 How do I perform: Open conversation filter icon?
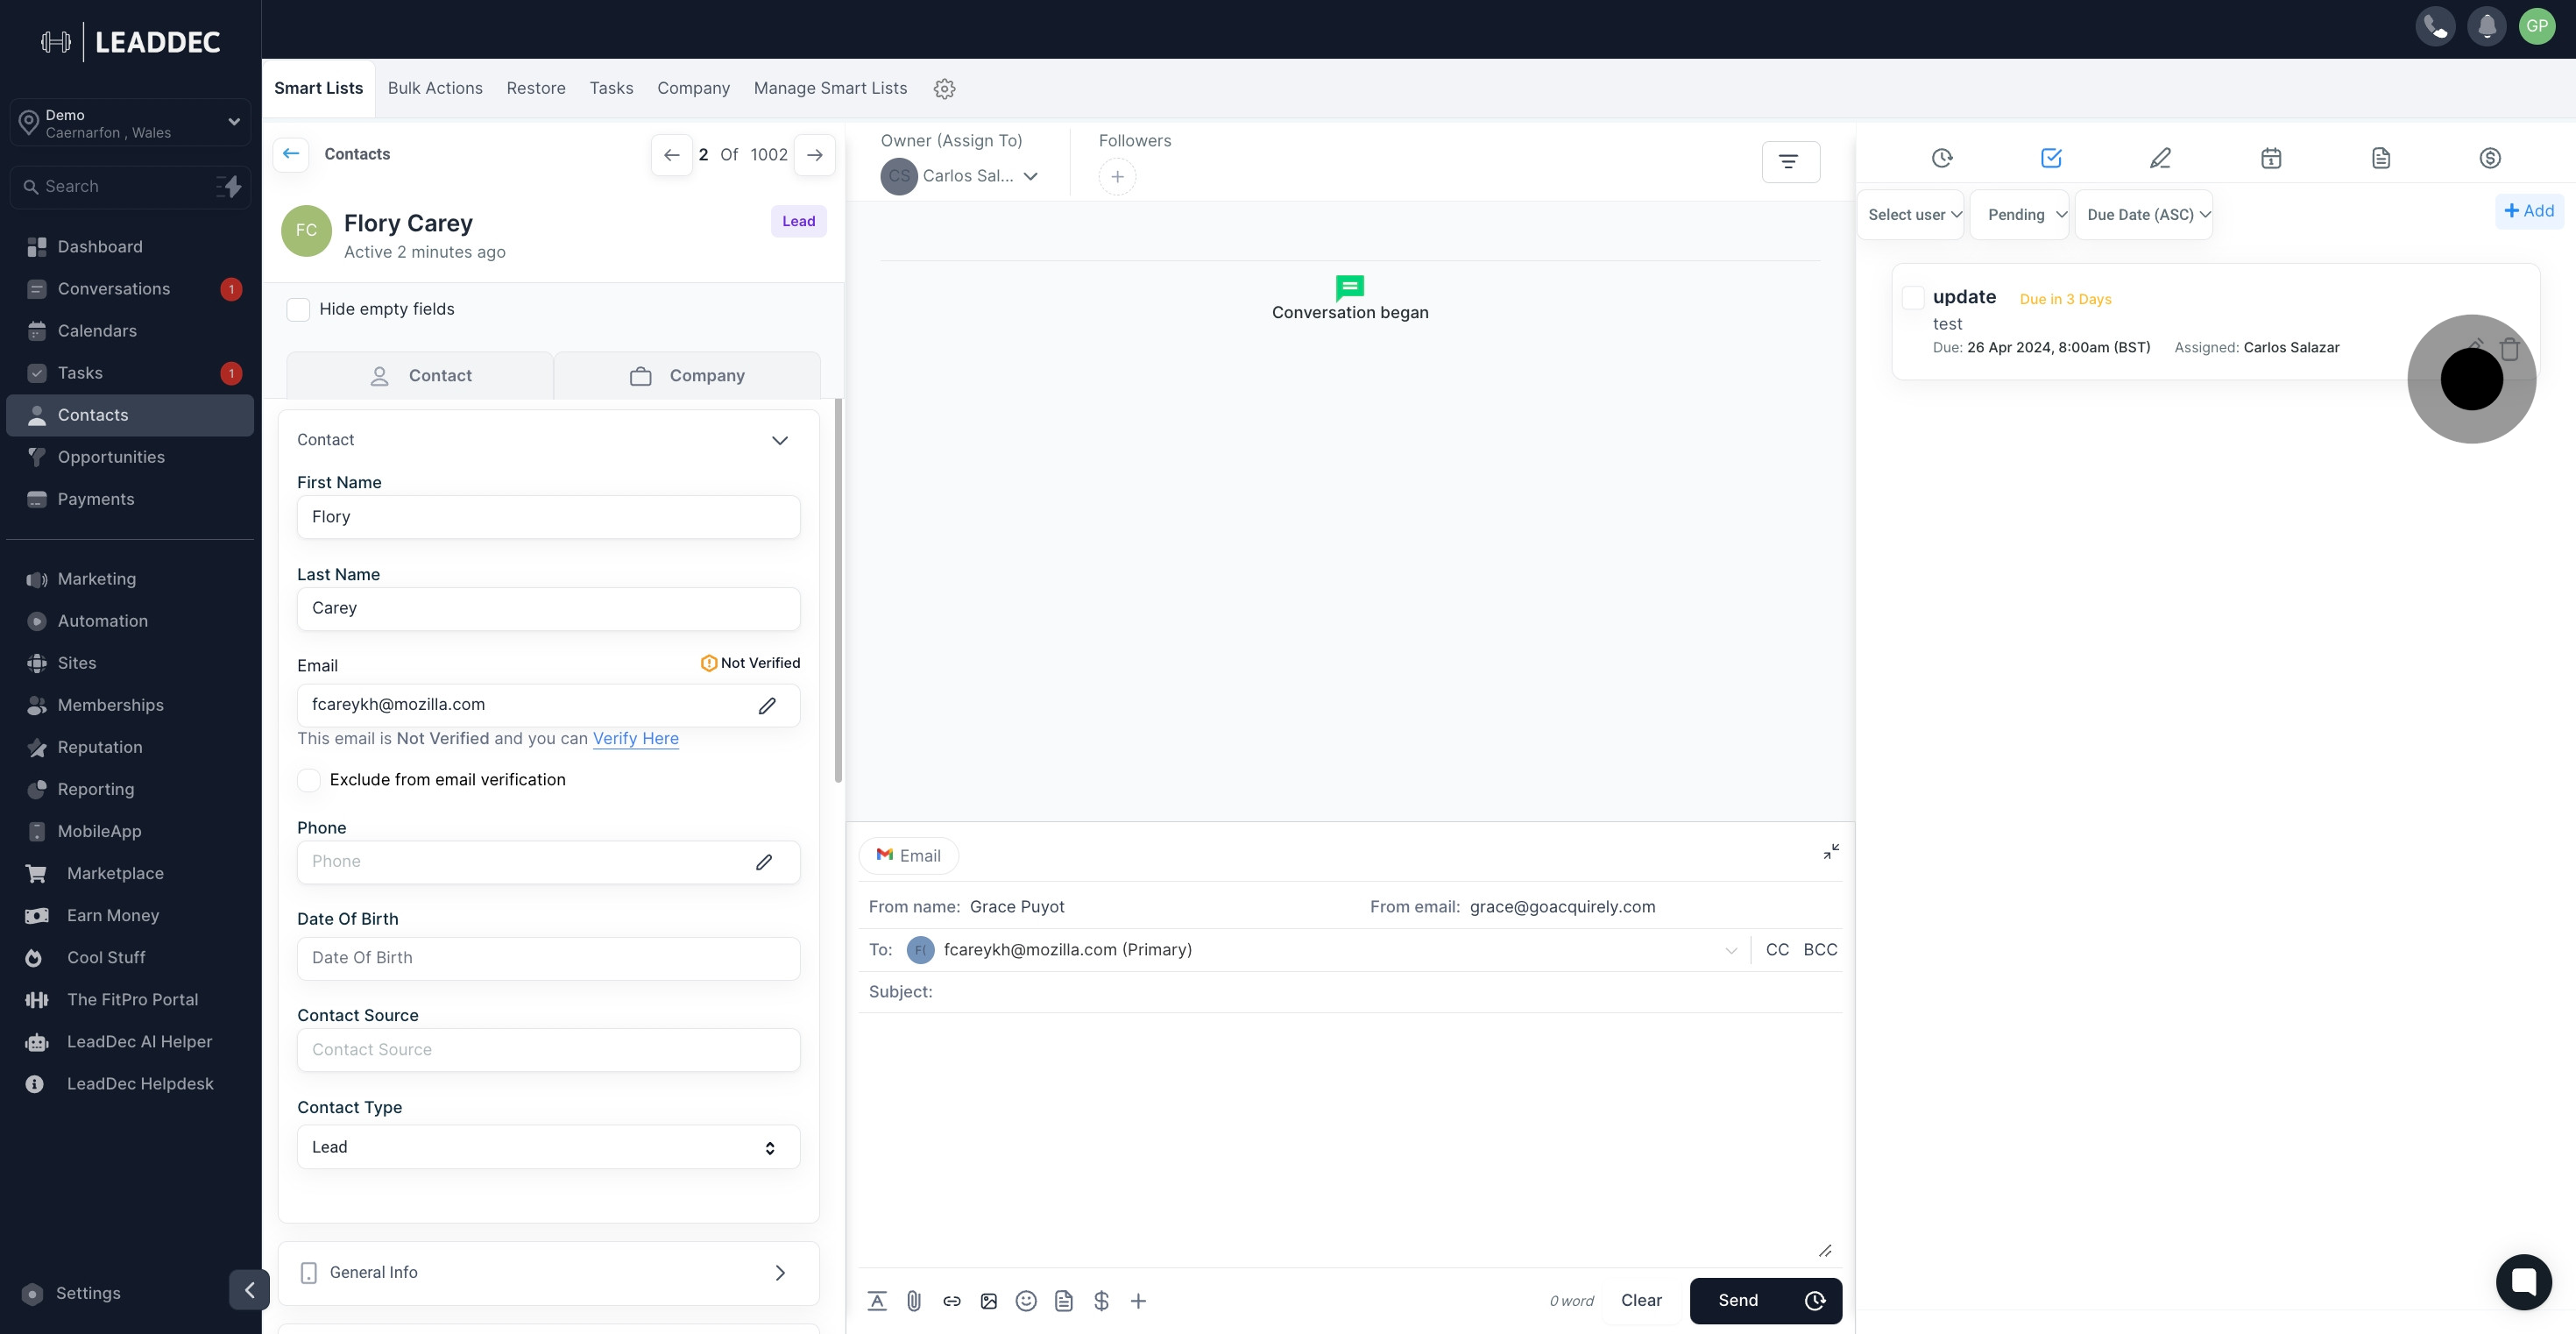click(x=1790, y=161)
